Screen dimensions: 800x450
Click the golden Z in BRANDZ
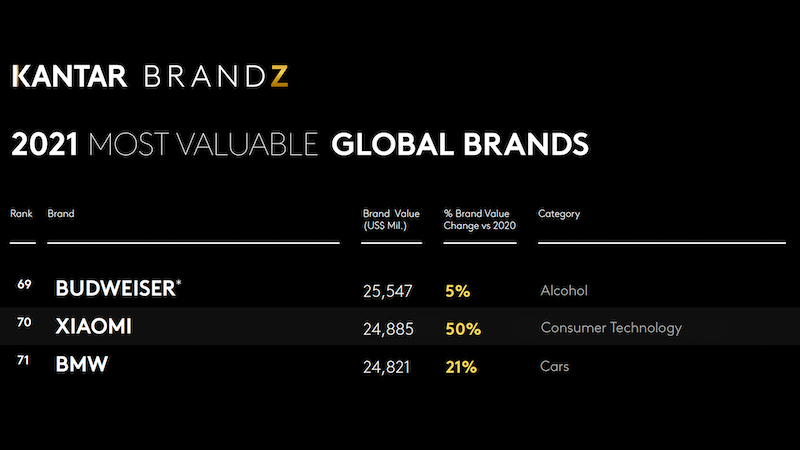point(279,77)
